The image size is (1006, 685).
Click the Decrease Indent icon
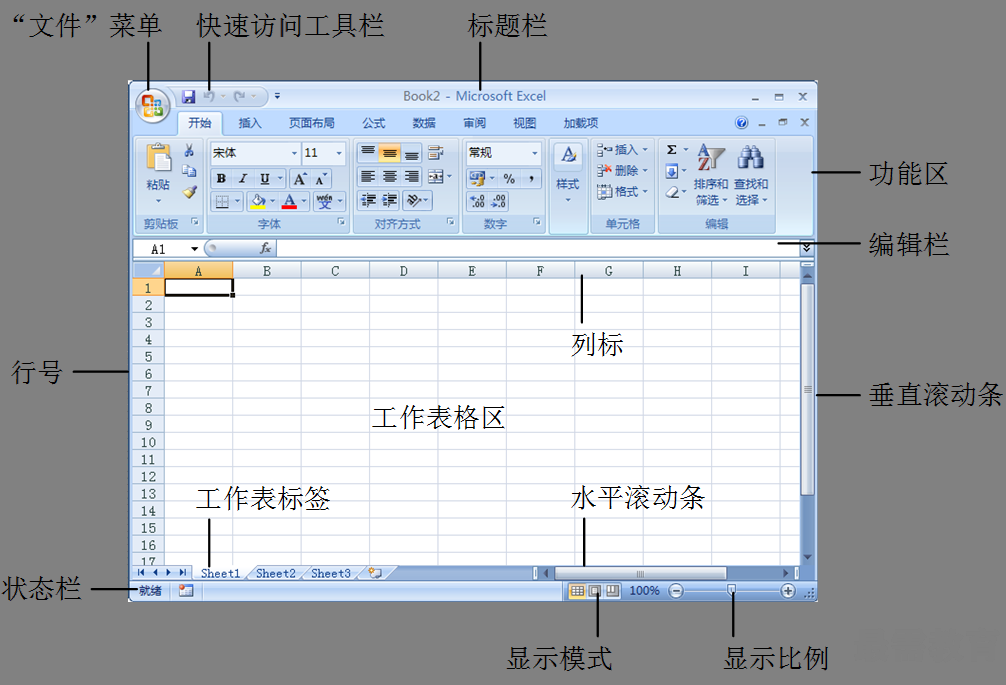point(368,201)
